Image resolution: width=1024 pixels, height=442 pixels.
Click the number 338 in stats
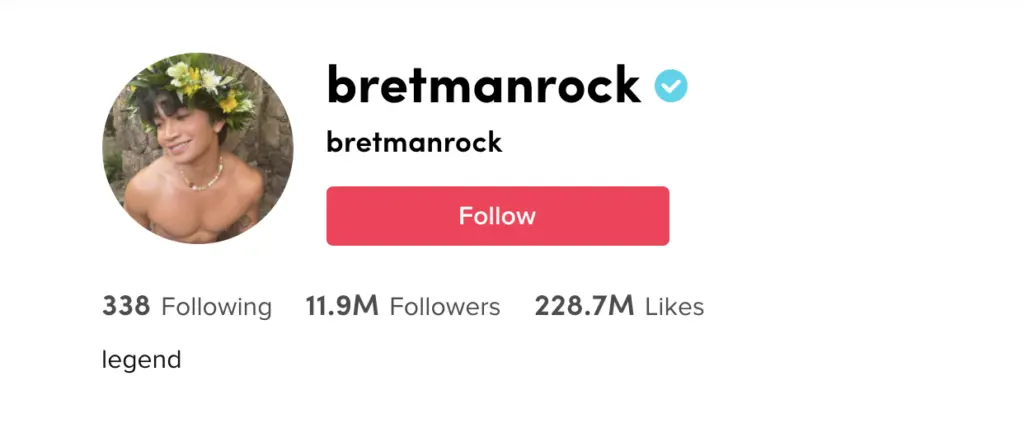coord(126,306)
